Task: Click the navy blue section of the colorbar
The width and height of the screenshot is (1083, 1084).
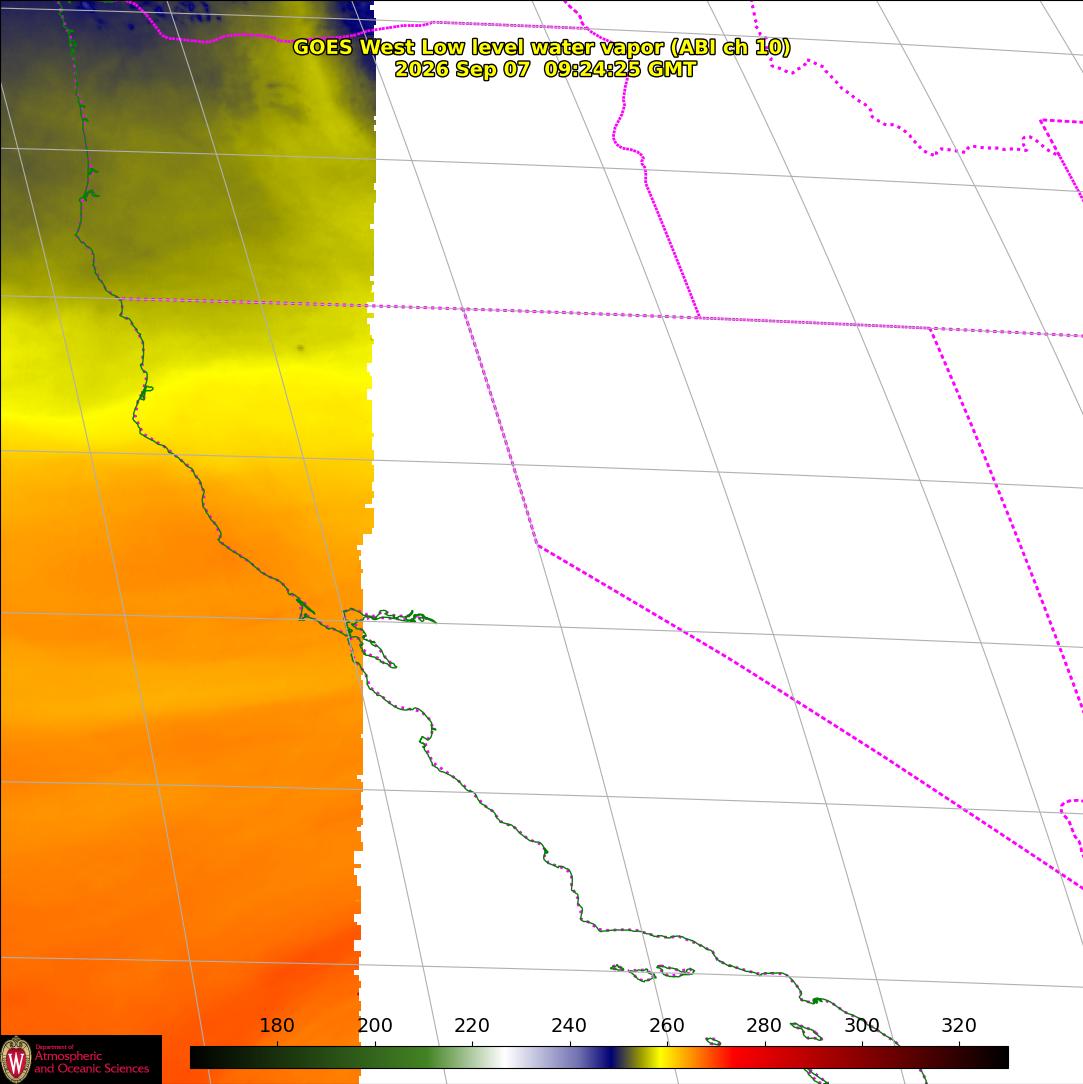Action: pos(610,1058)
